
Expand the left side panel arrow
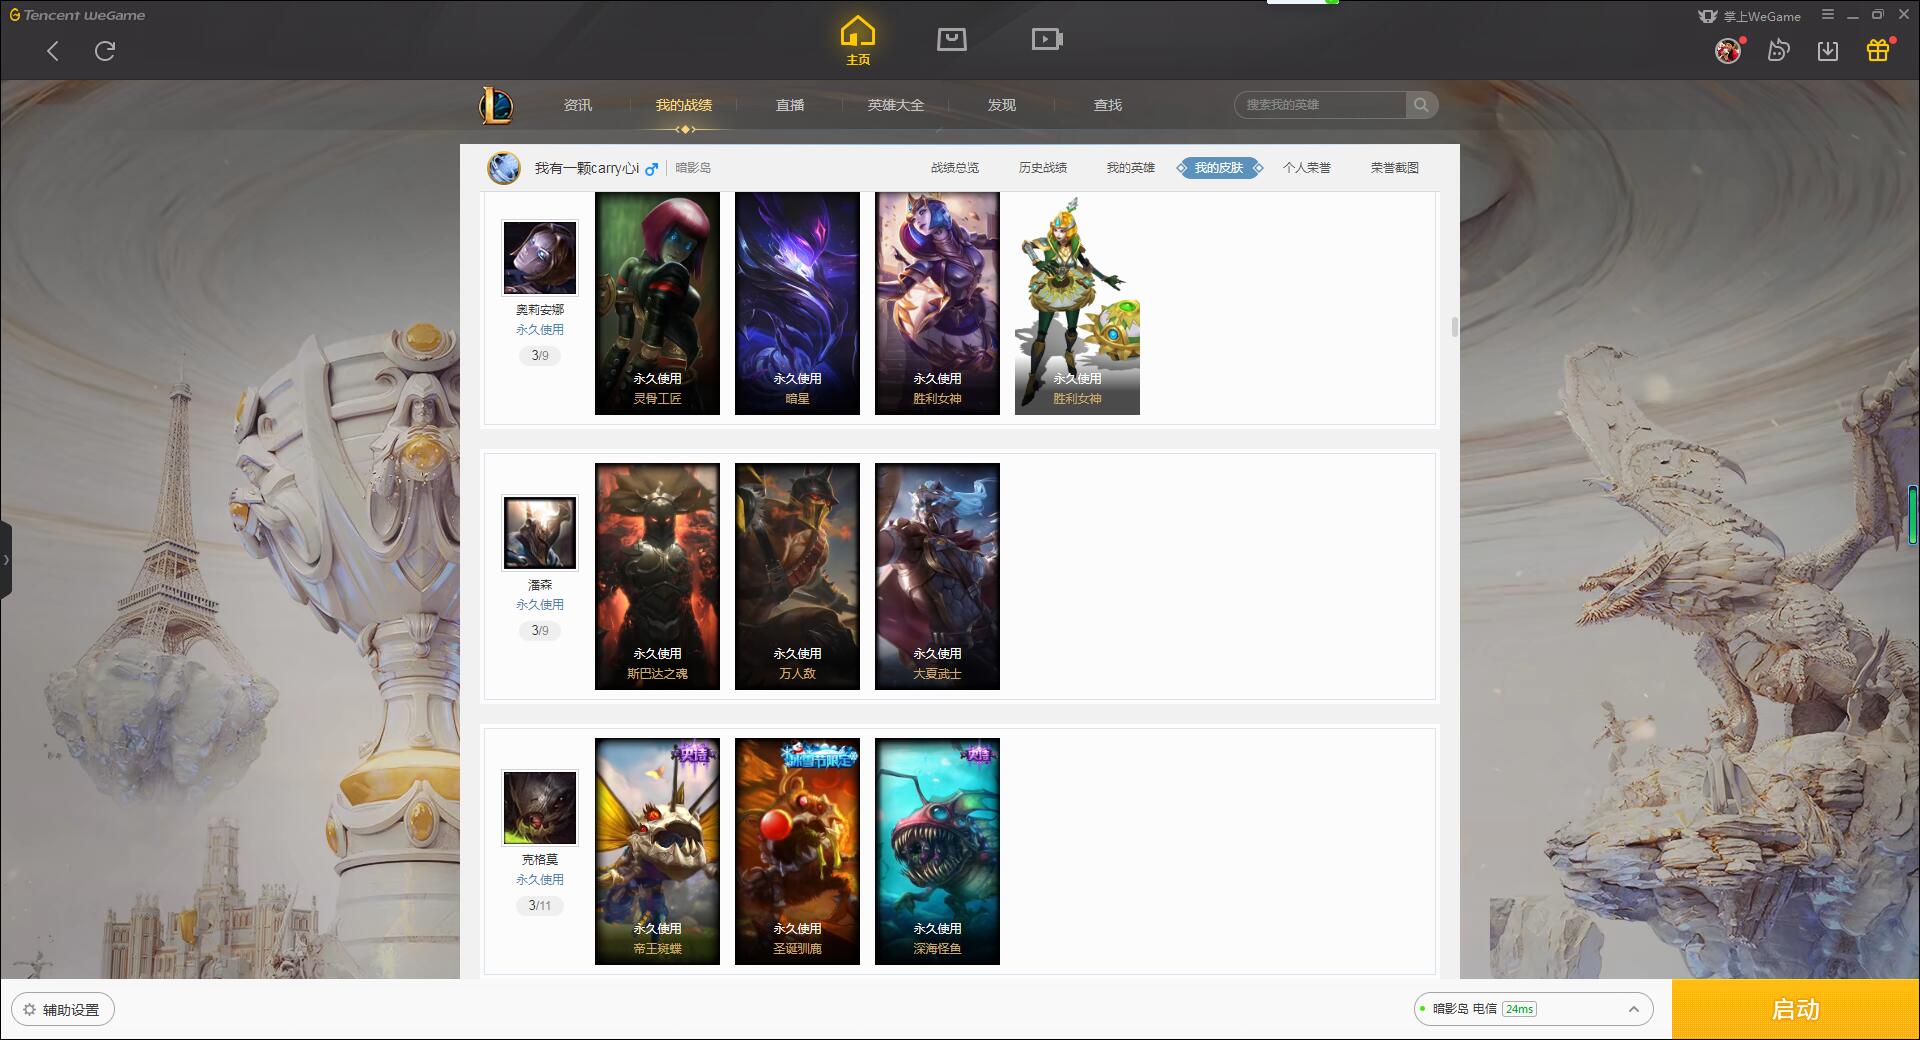[6, 560]
